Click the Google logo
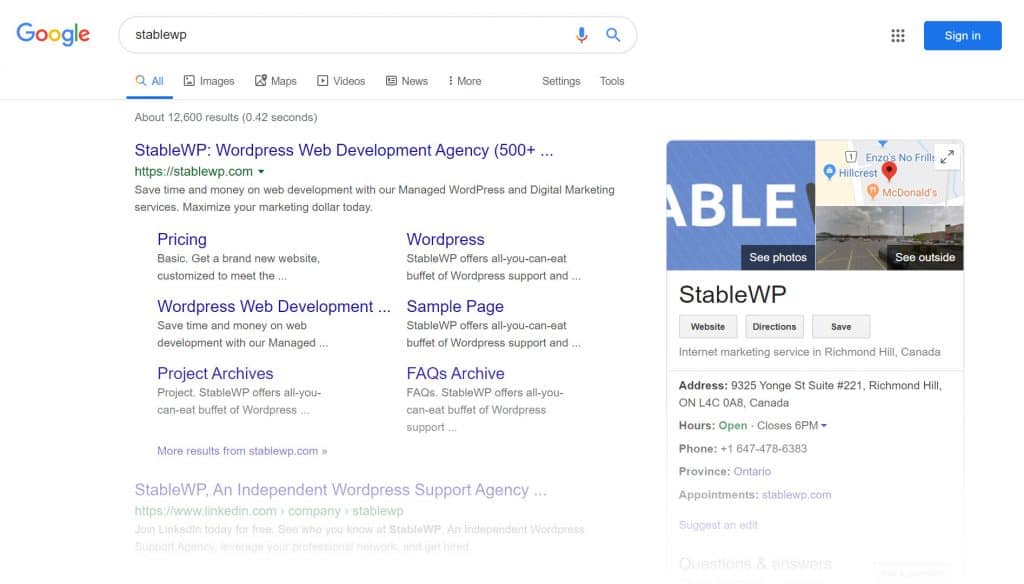 (53, 34)
